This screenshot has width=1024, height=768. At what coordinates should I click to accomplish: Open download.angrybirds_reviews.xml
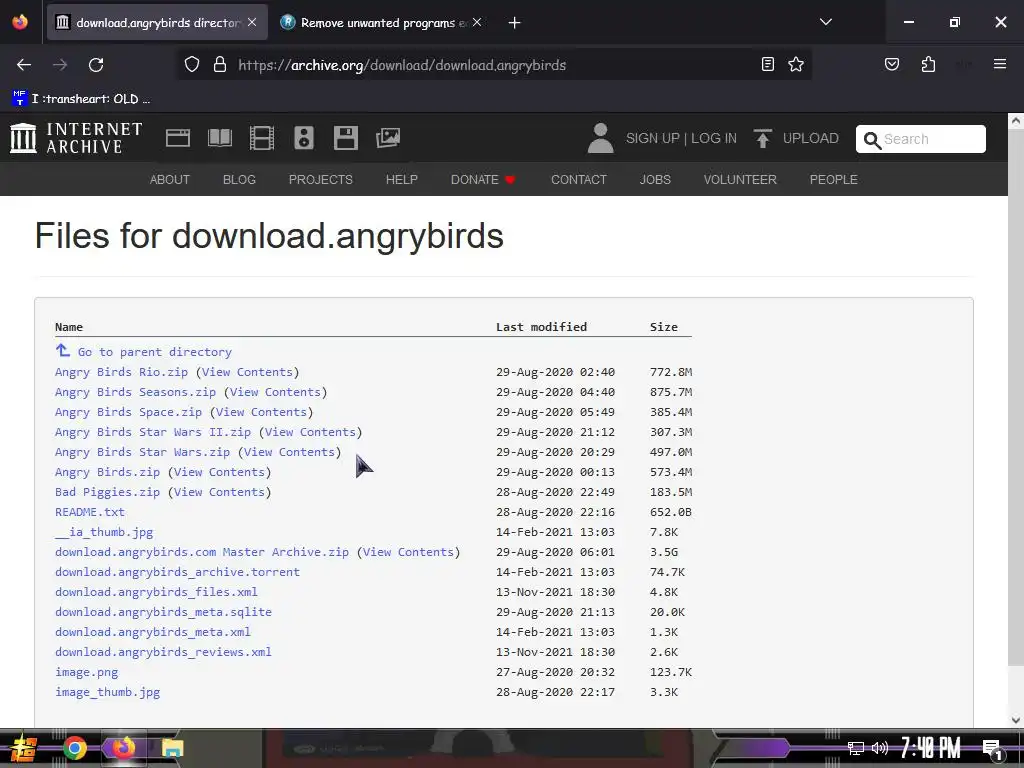[x=163, y=652]
